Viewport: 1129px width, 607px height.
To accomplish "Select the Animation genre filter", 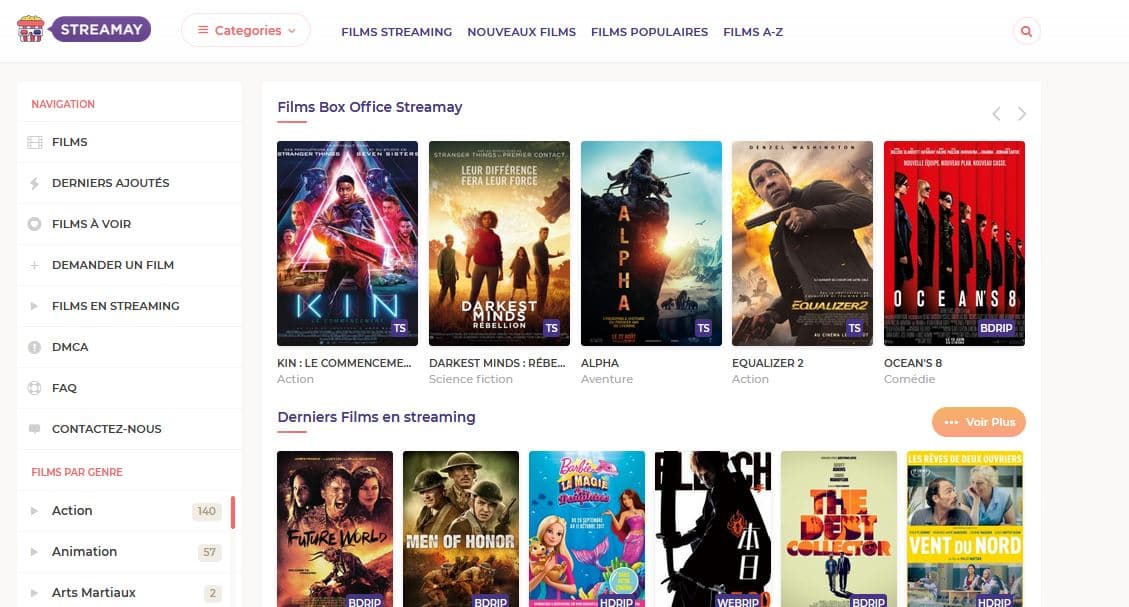I will [84, 551].
